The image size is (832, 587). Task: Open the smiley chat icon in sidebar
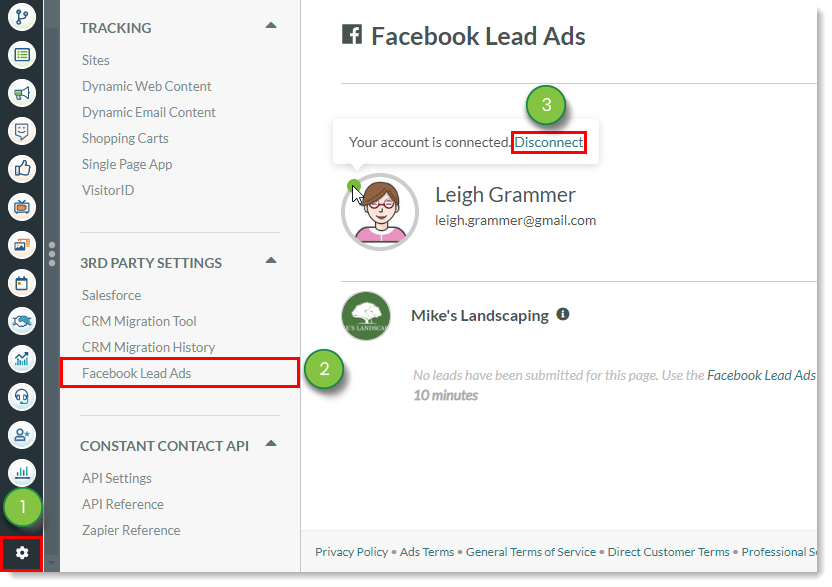pyautogui.click(x=22, y=131)
